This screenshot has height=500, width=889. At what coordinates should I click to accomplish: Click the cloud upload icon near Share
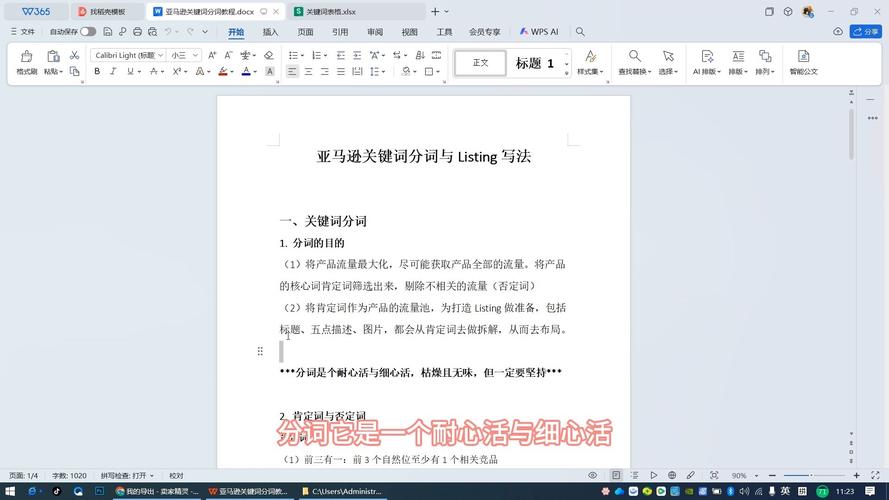click(838, 32)
